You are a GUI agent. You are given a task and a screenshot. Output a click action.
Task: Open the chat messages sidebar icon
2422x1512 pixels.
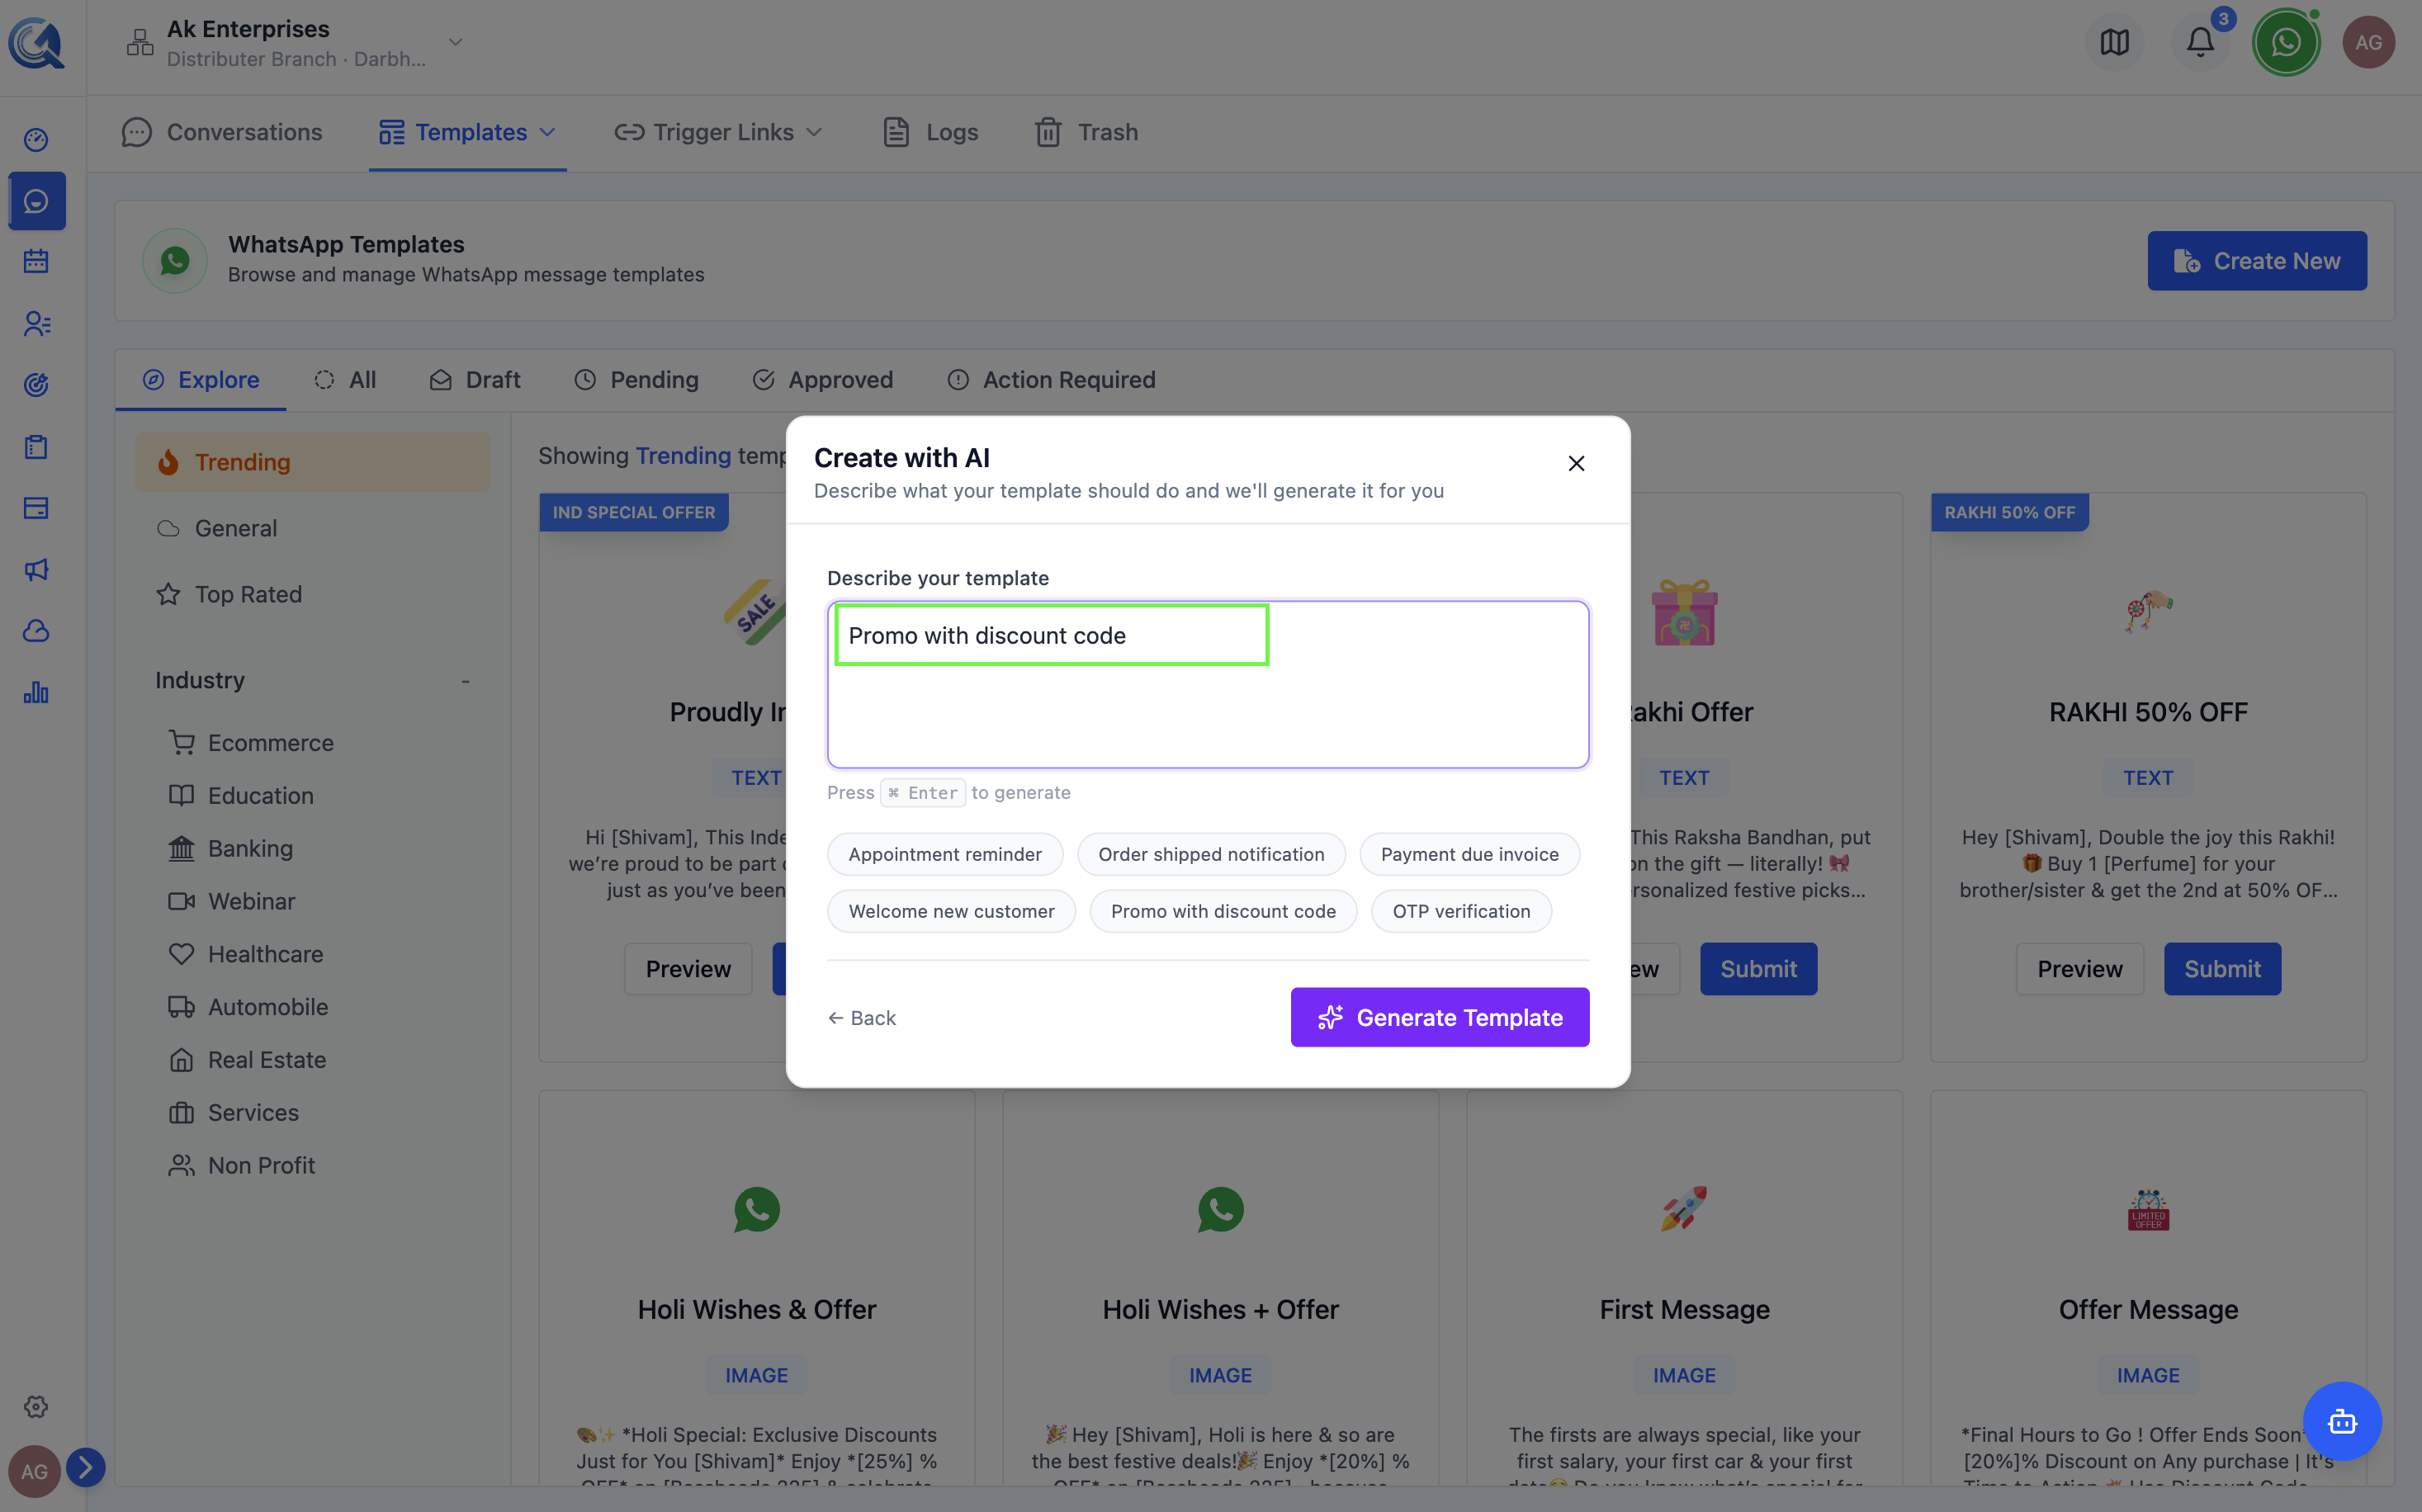(x=36, y=201)
